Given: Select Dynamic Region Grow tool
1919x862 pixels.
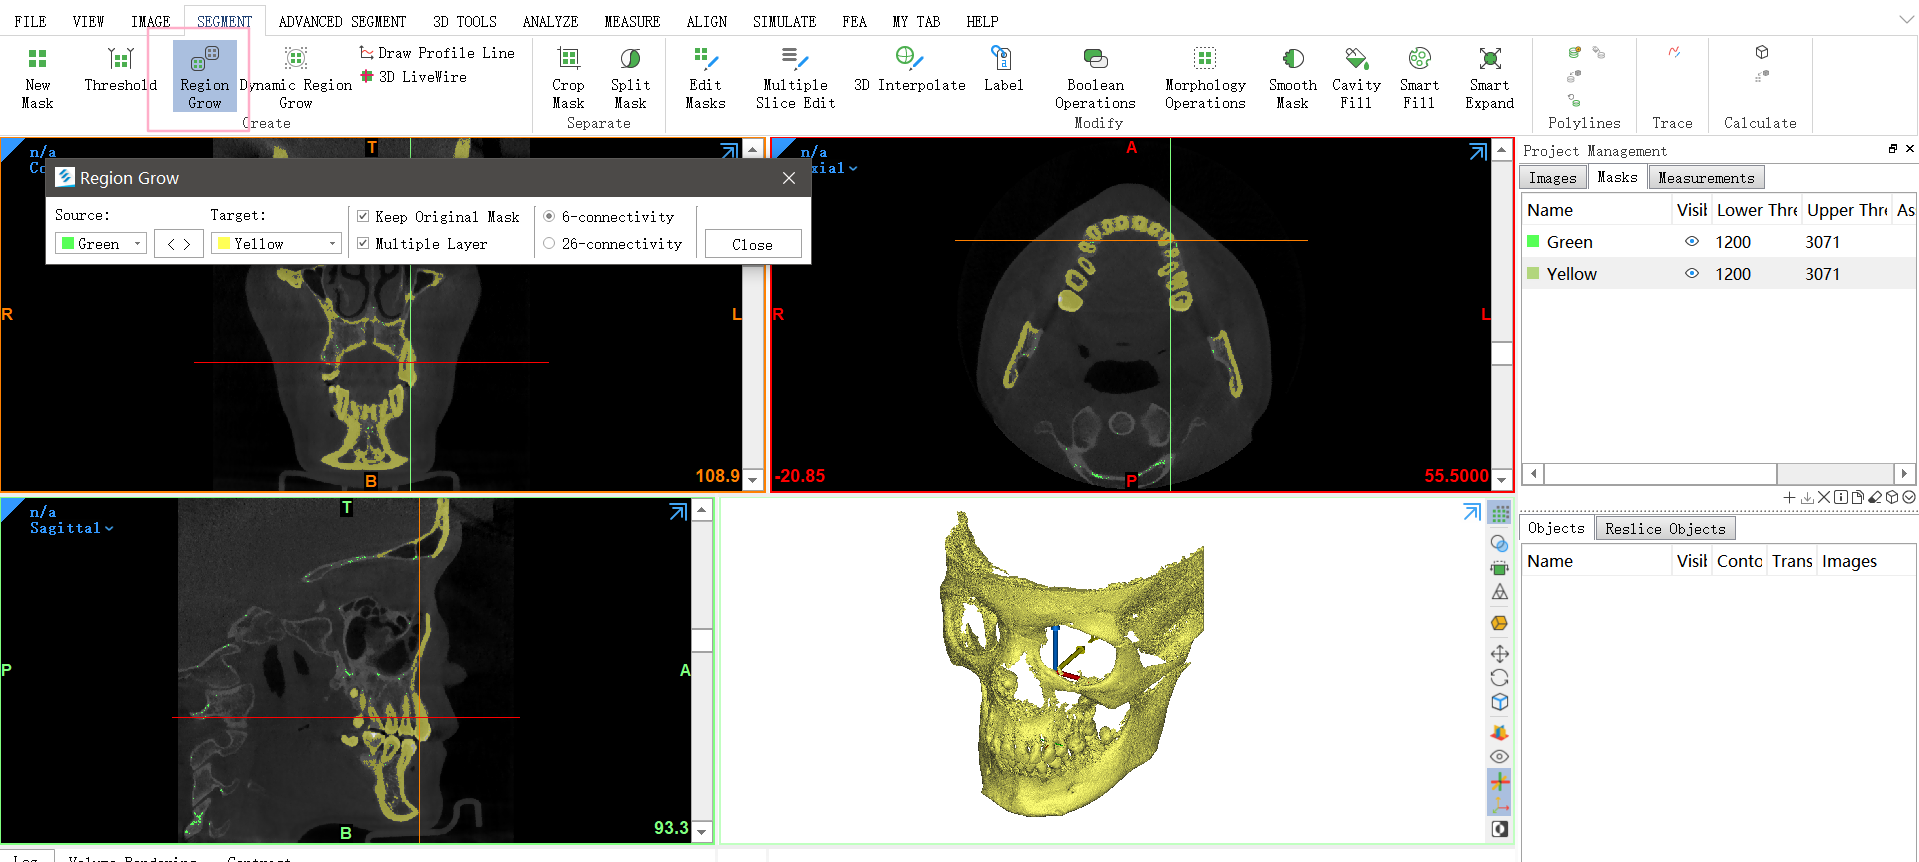Looking at the screenshot, I should (x=296, y=77).
